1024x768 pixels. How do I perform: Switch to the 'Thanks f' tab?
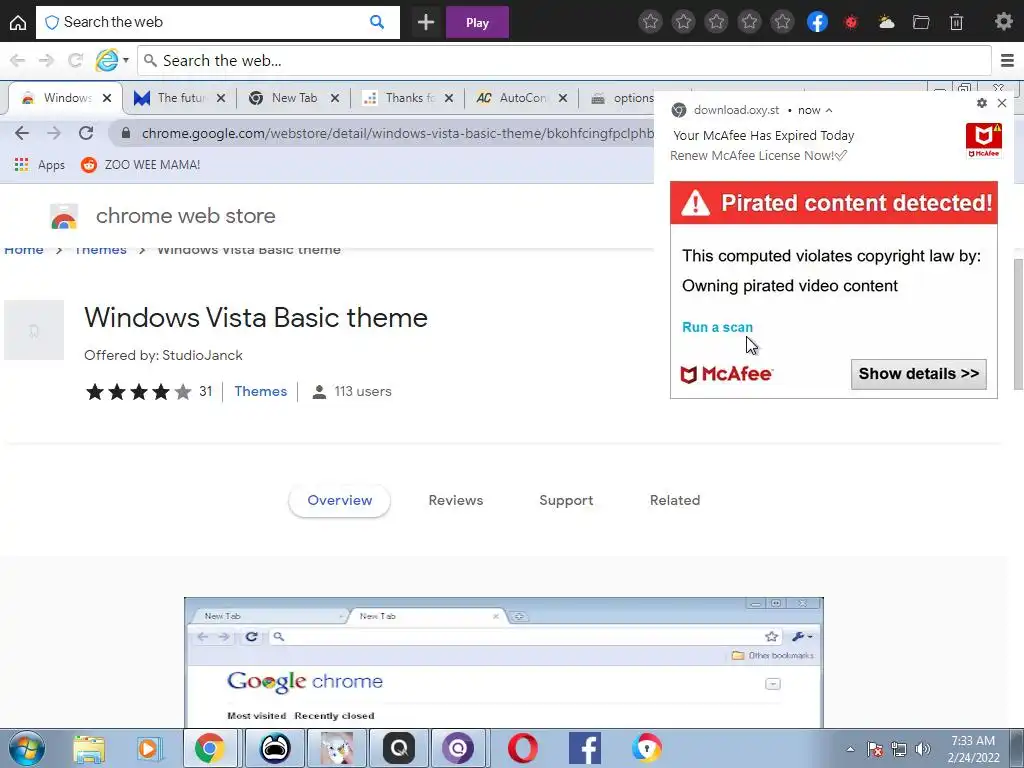(x=408, y=98)
